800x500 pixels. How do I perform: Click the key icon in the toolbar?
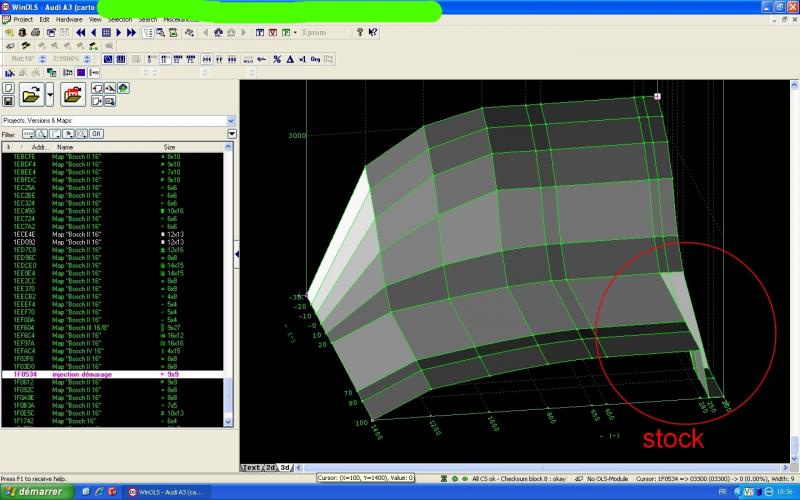(x=360, y=32)
